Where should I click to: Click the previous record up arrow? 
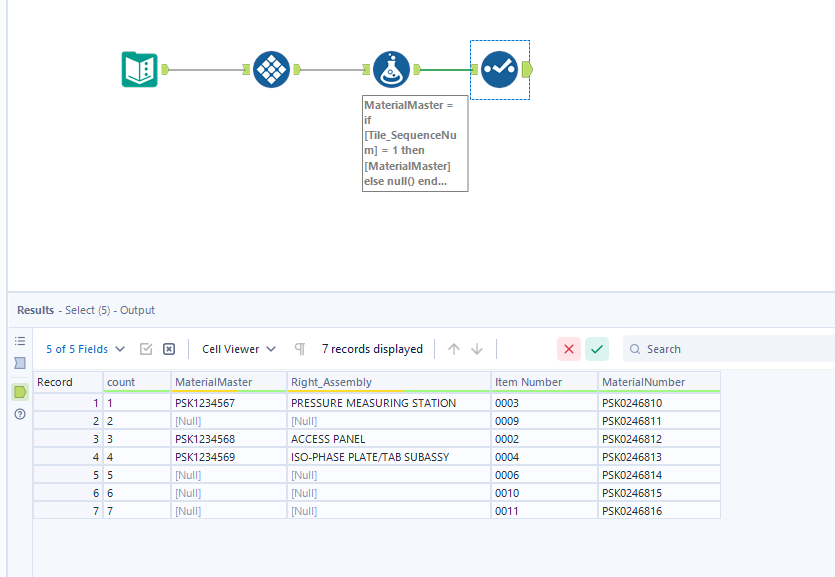(454, 349)
